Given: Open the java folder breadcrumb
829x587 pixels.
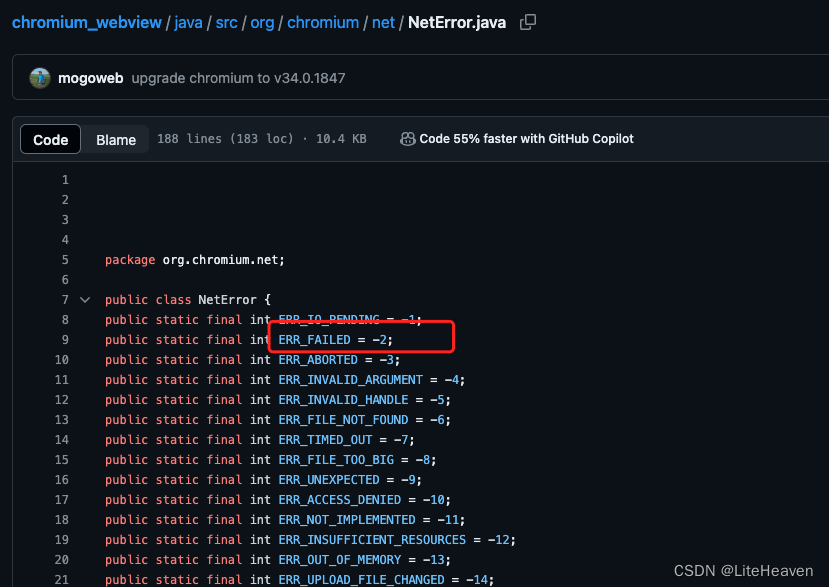Looking at the screenshot, I should (x=188, y=22).
